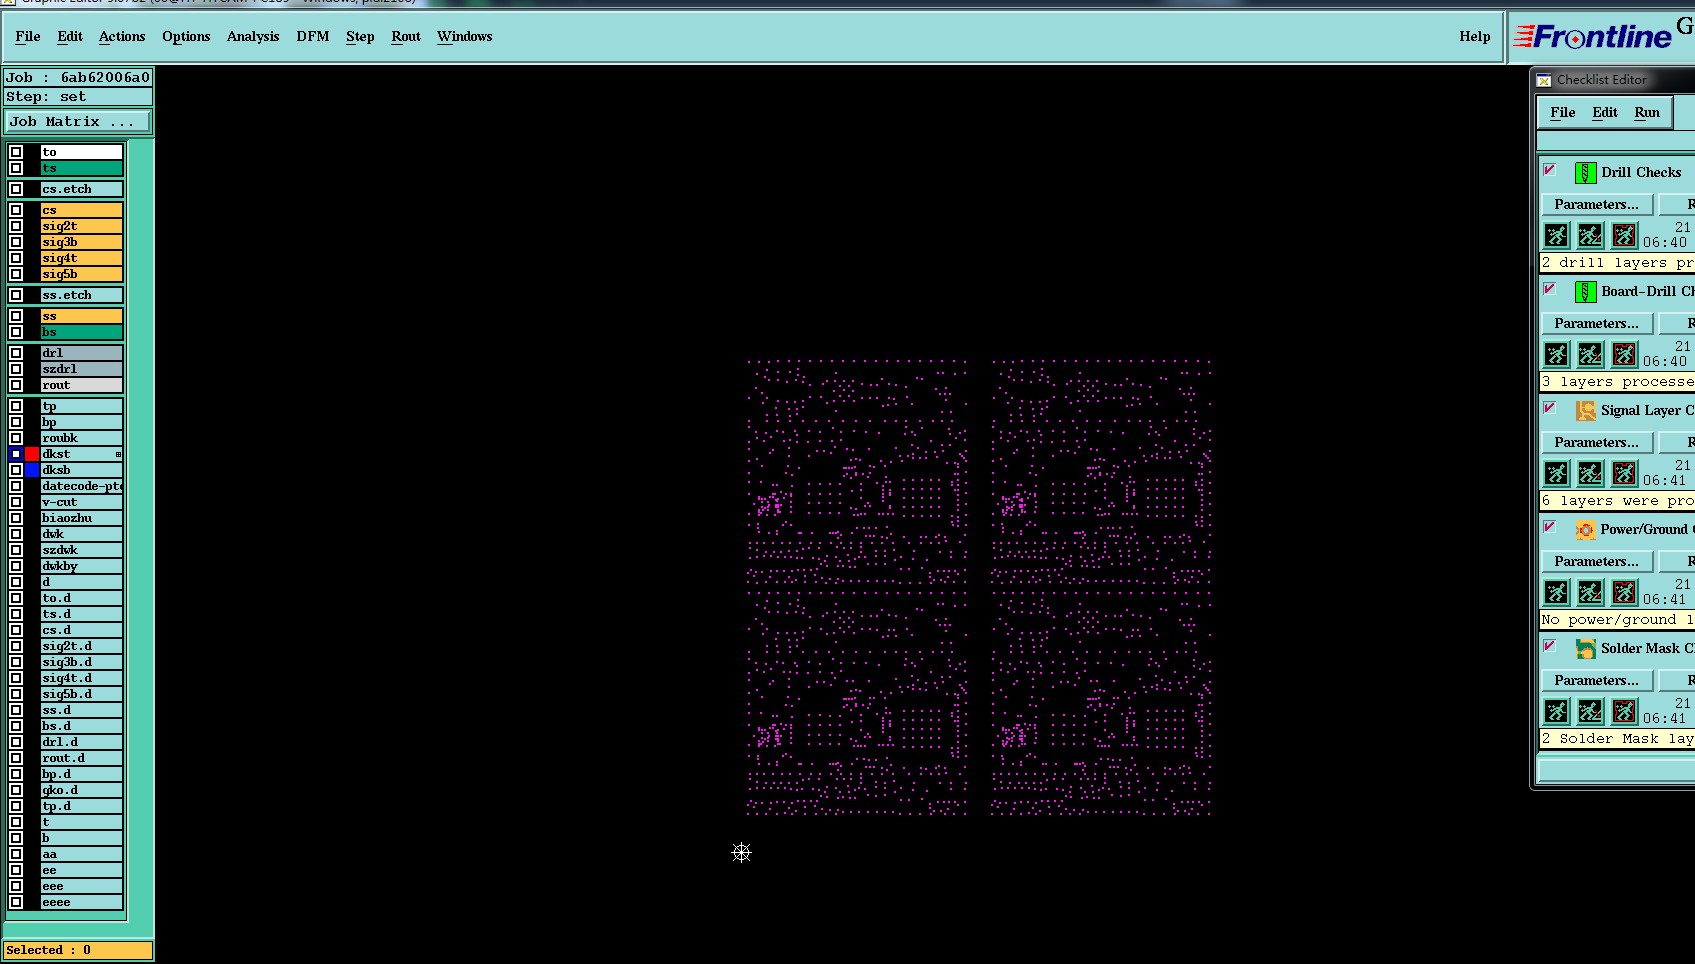Click the Signal Layer Checks orange icon
The image size is (1695, 964).
tap(1585, 411)
